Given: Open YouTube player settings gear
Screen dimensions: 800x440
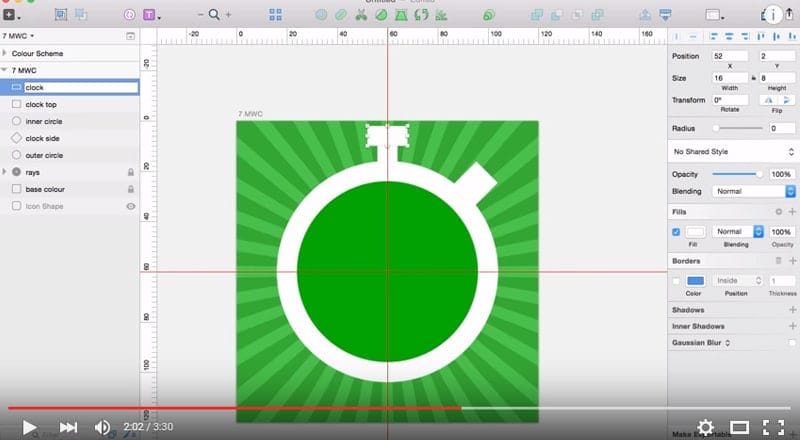Looking at the screenshot, I should (x=705, y=427).
